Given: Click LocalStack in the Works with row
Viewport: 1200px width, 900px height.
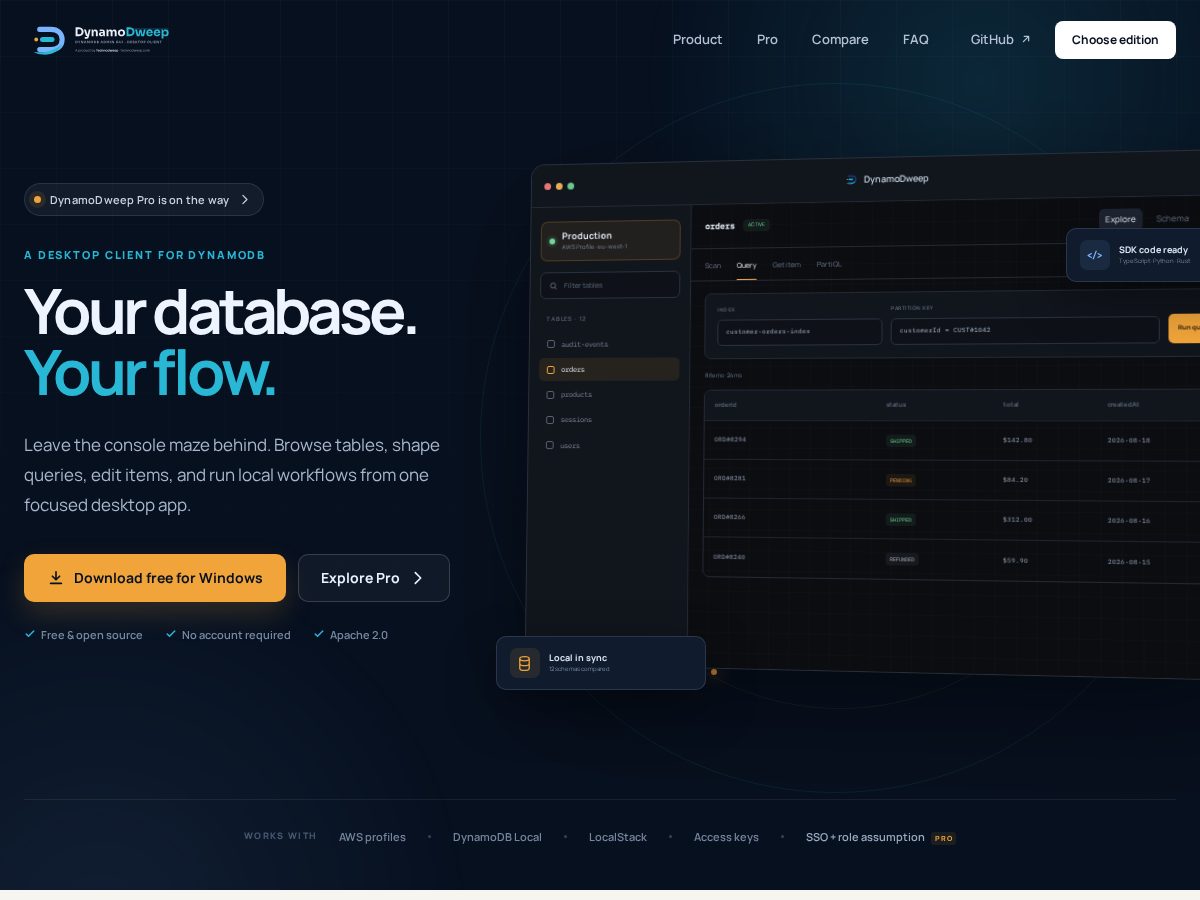Looking at the screenshot, I should [x=618, y=837].
